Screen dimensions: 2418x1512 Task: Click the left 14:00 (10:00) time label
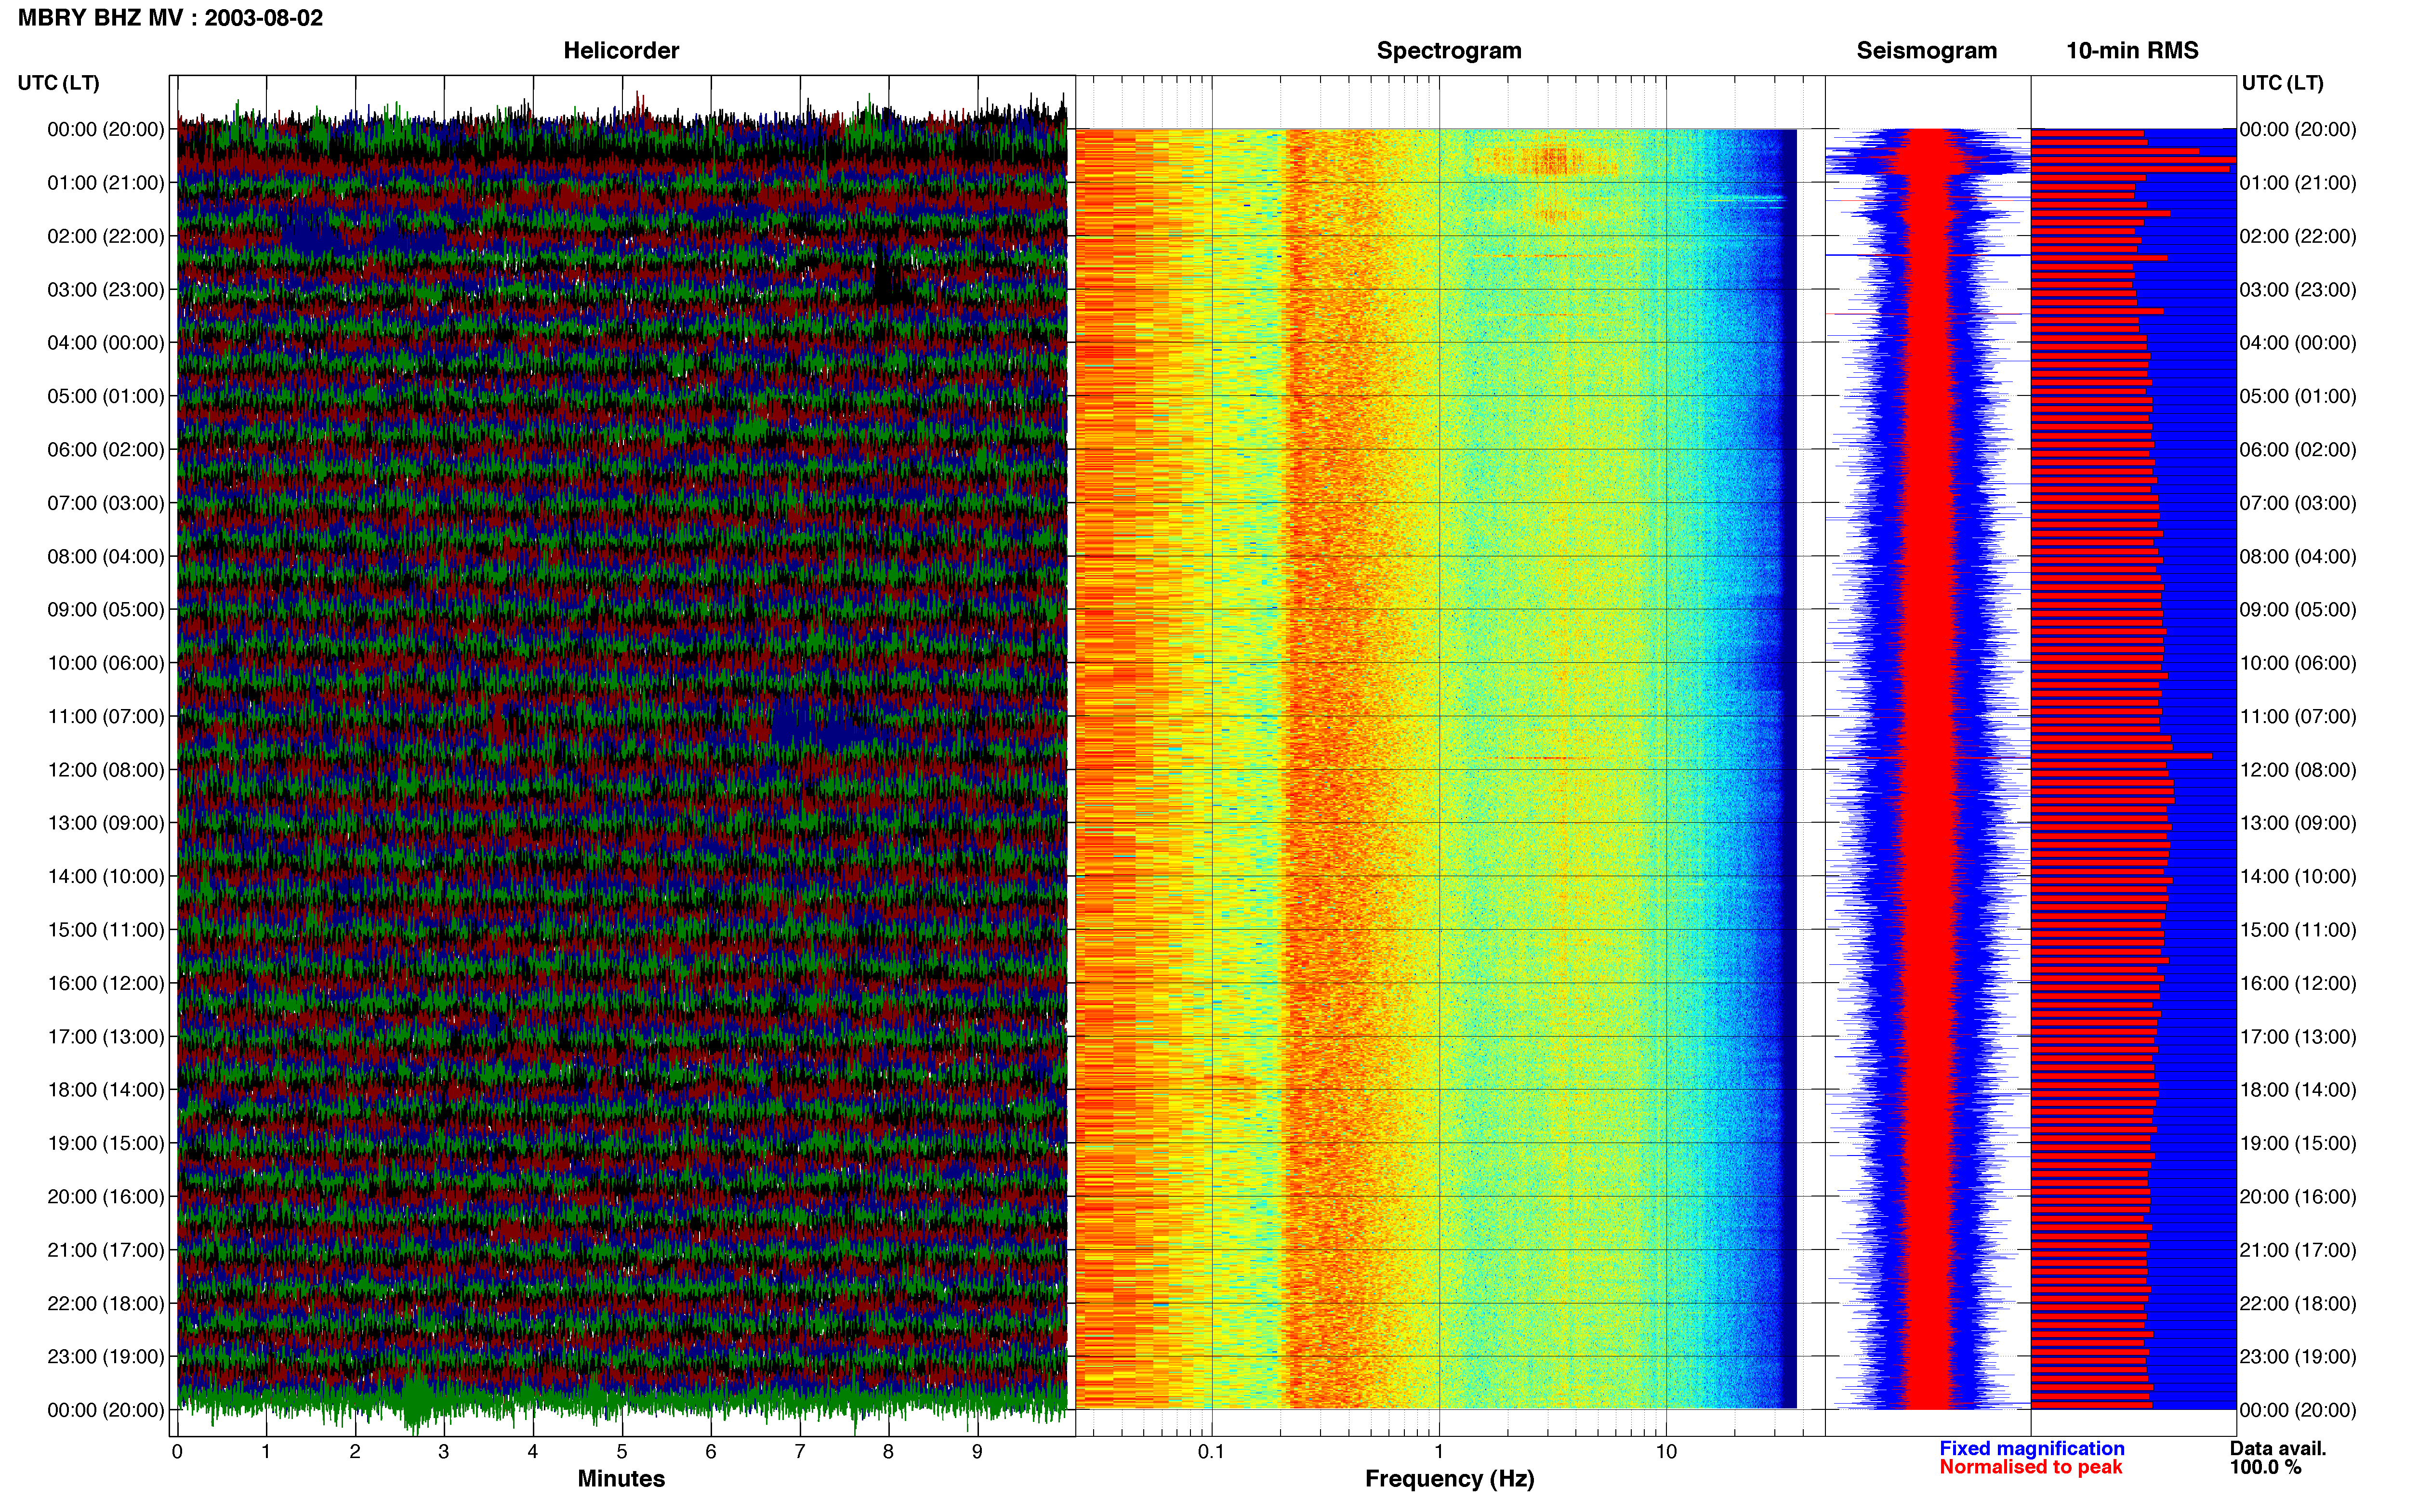[x=106, y=876]
